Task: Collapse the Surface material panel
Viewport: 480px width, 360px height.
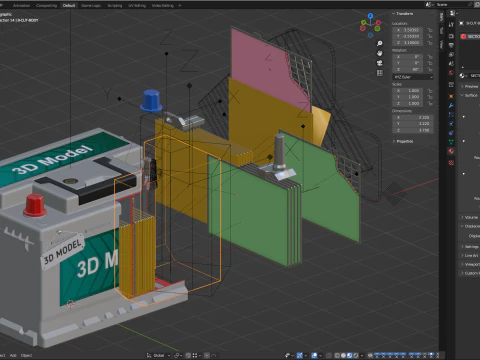Action: coord(469,95)
